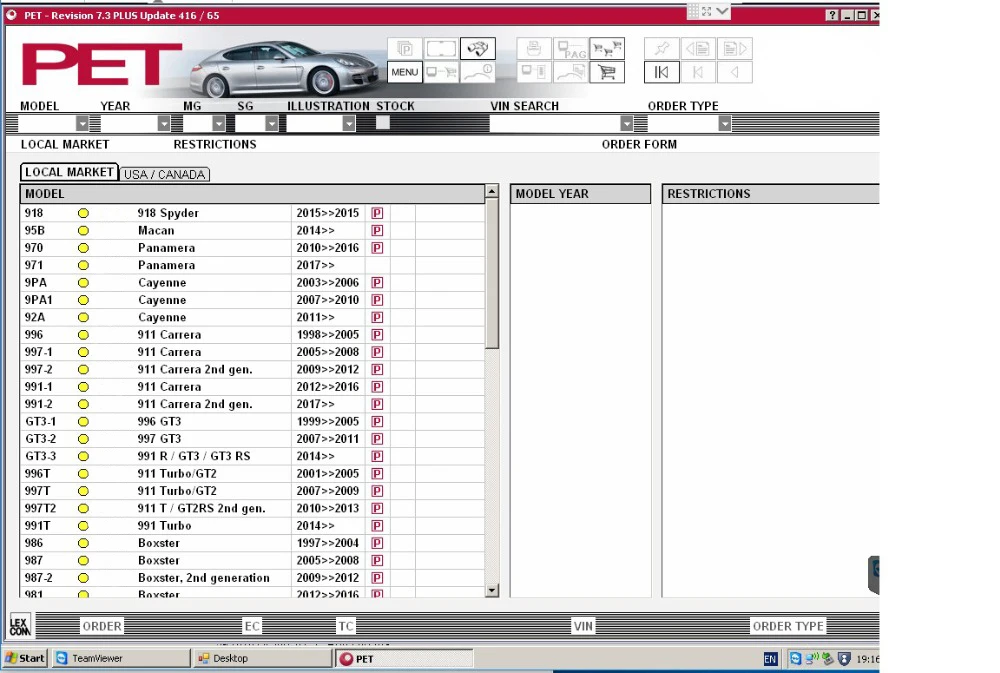The image size is (1000, 673).
Task: Go to previous page document icon
Action: pyautogui.click(x=698, y=48)
